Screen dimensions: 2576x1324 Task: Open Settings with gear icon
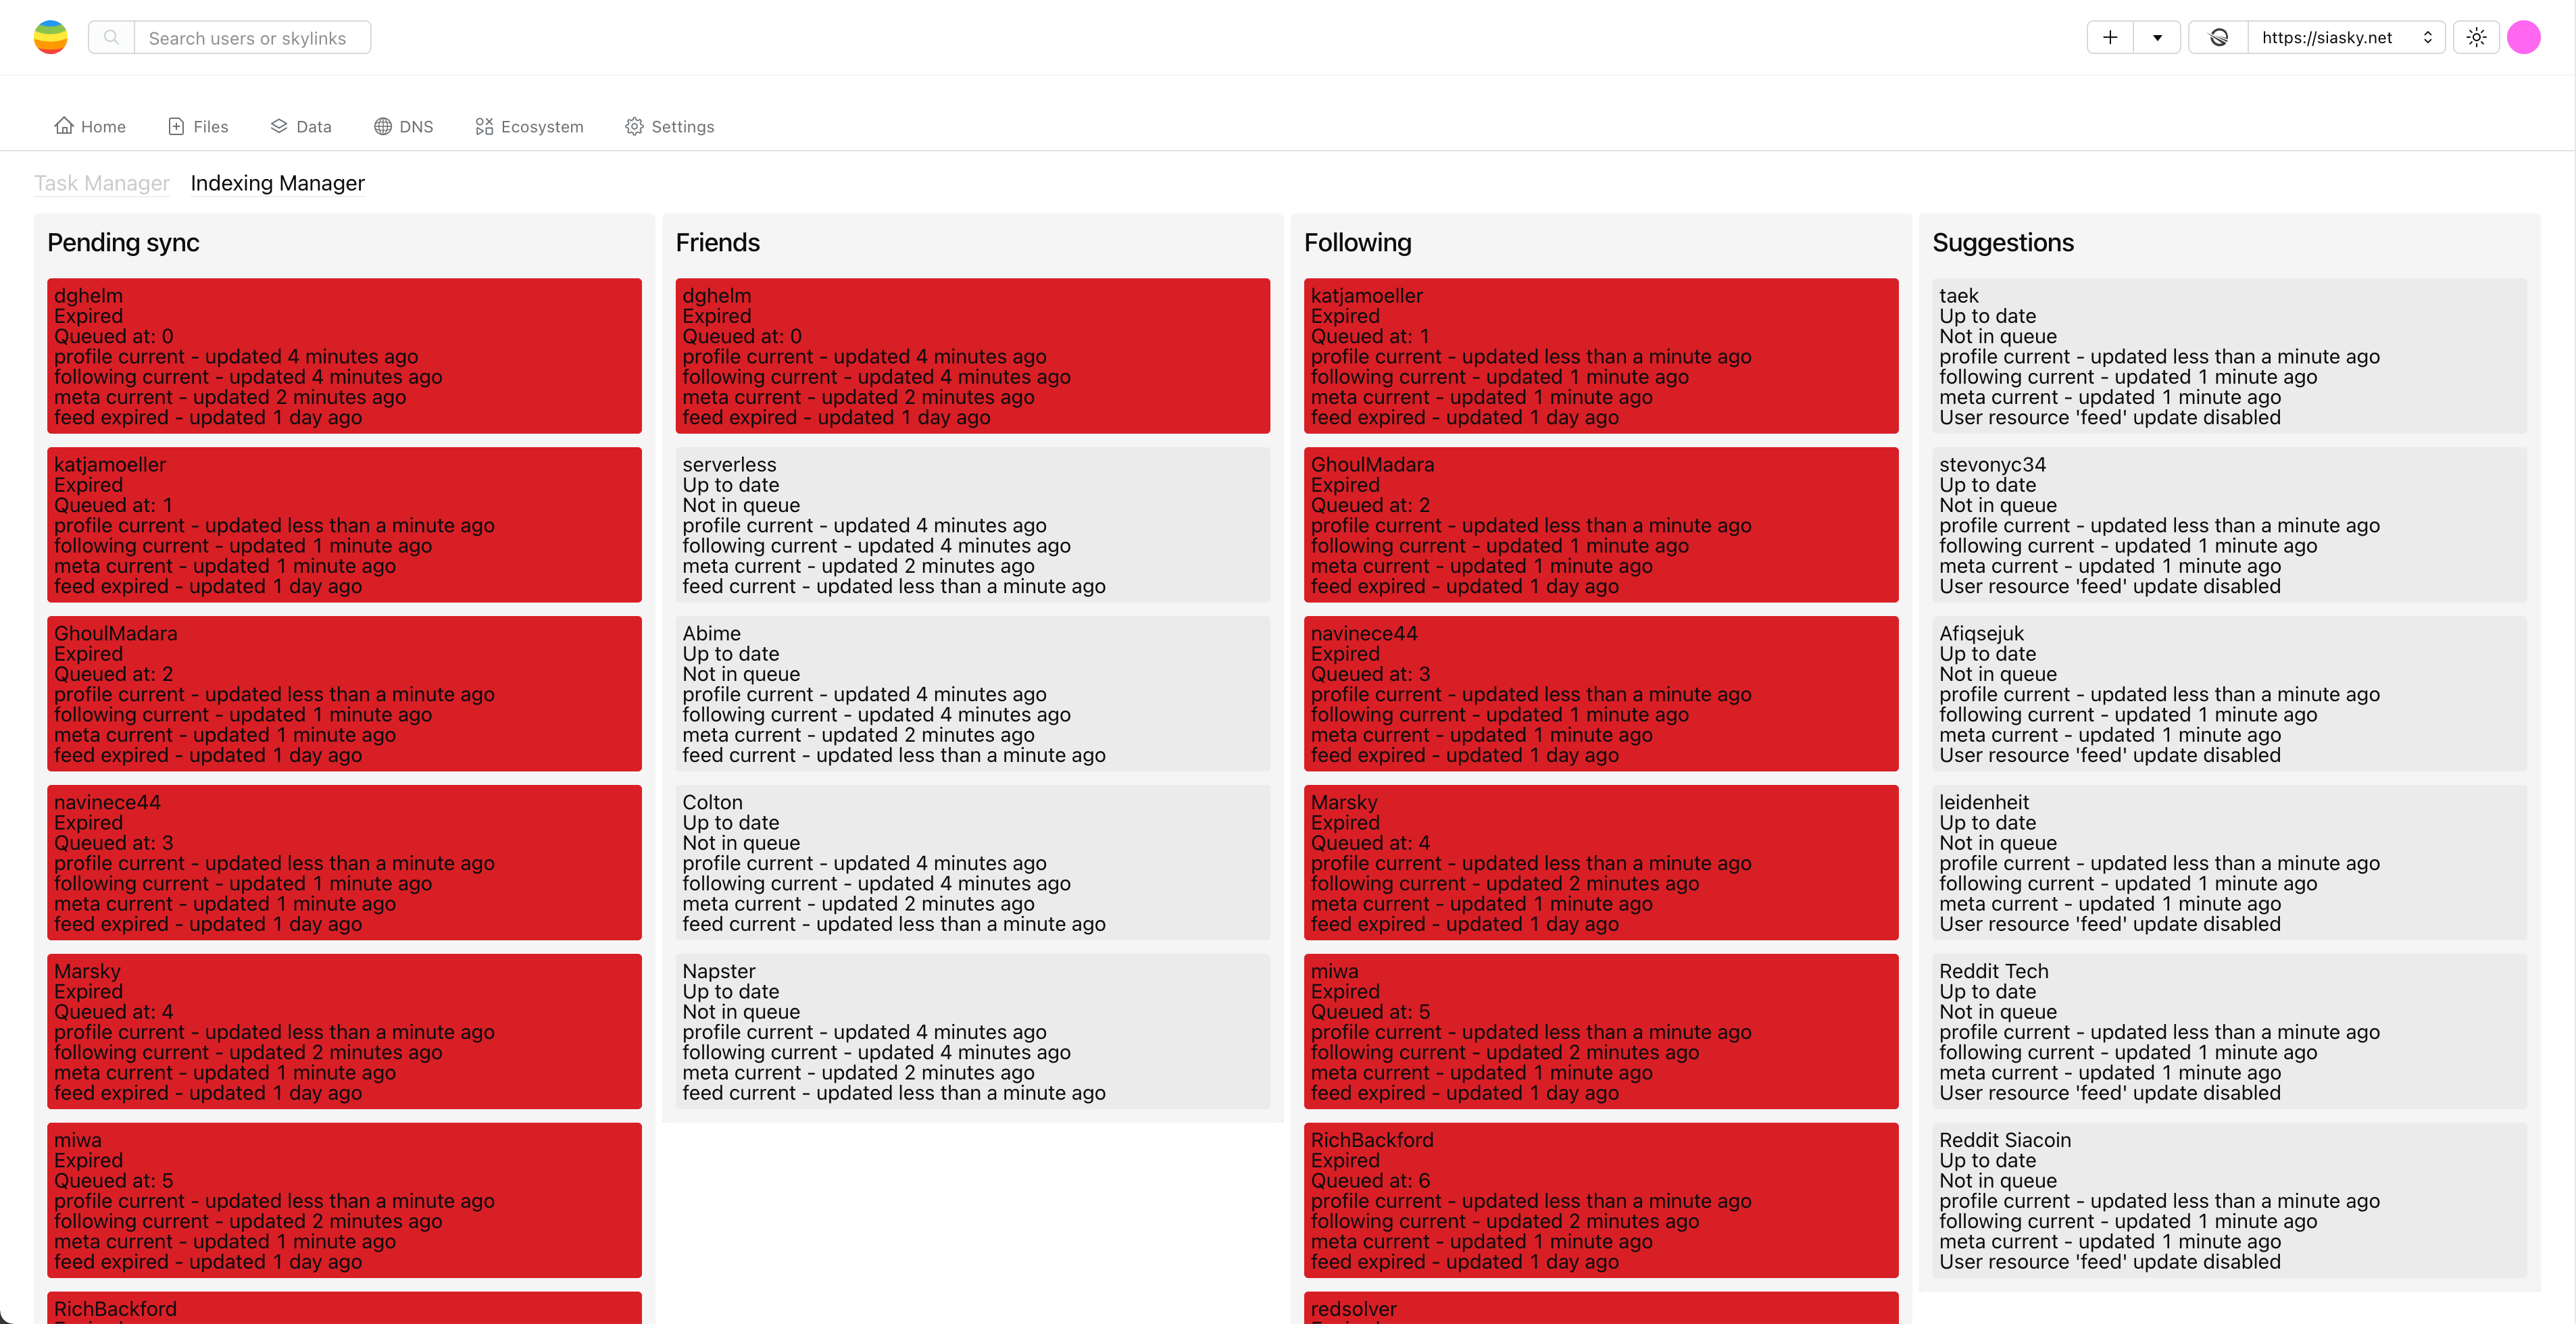669,126
